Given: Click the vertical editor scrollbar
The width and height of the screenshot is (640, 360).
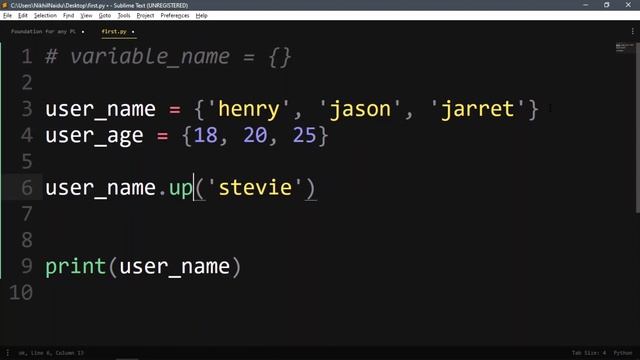Looking at the screenshot, I should coord(638,127).
